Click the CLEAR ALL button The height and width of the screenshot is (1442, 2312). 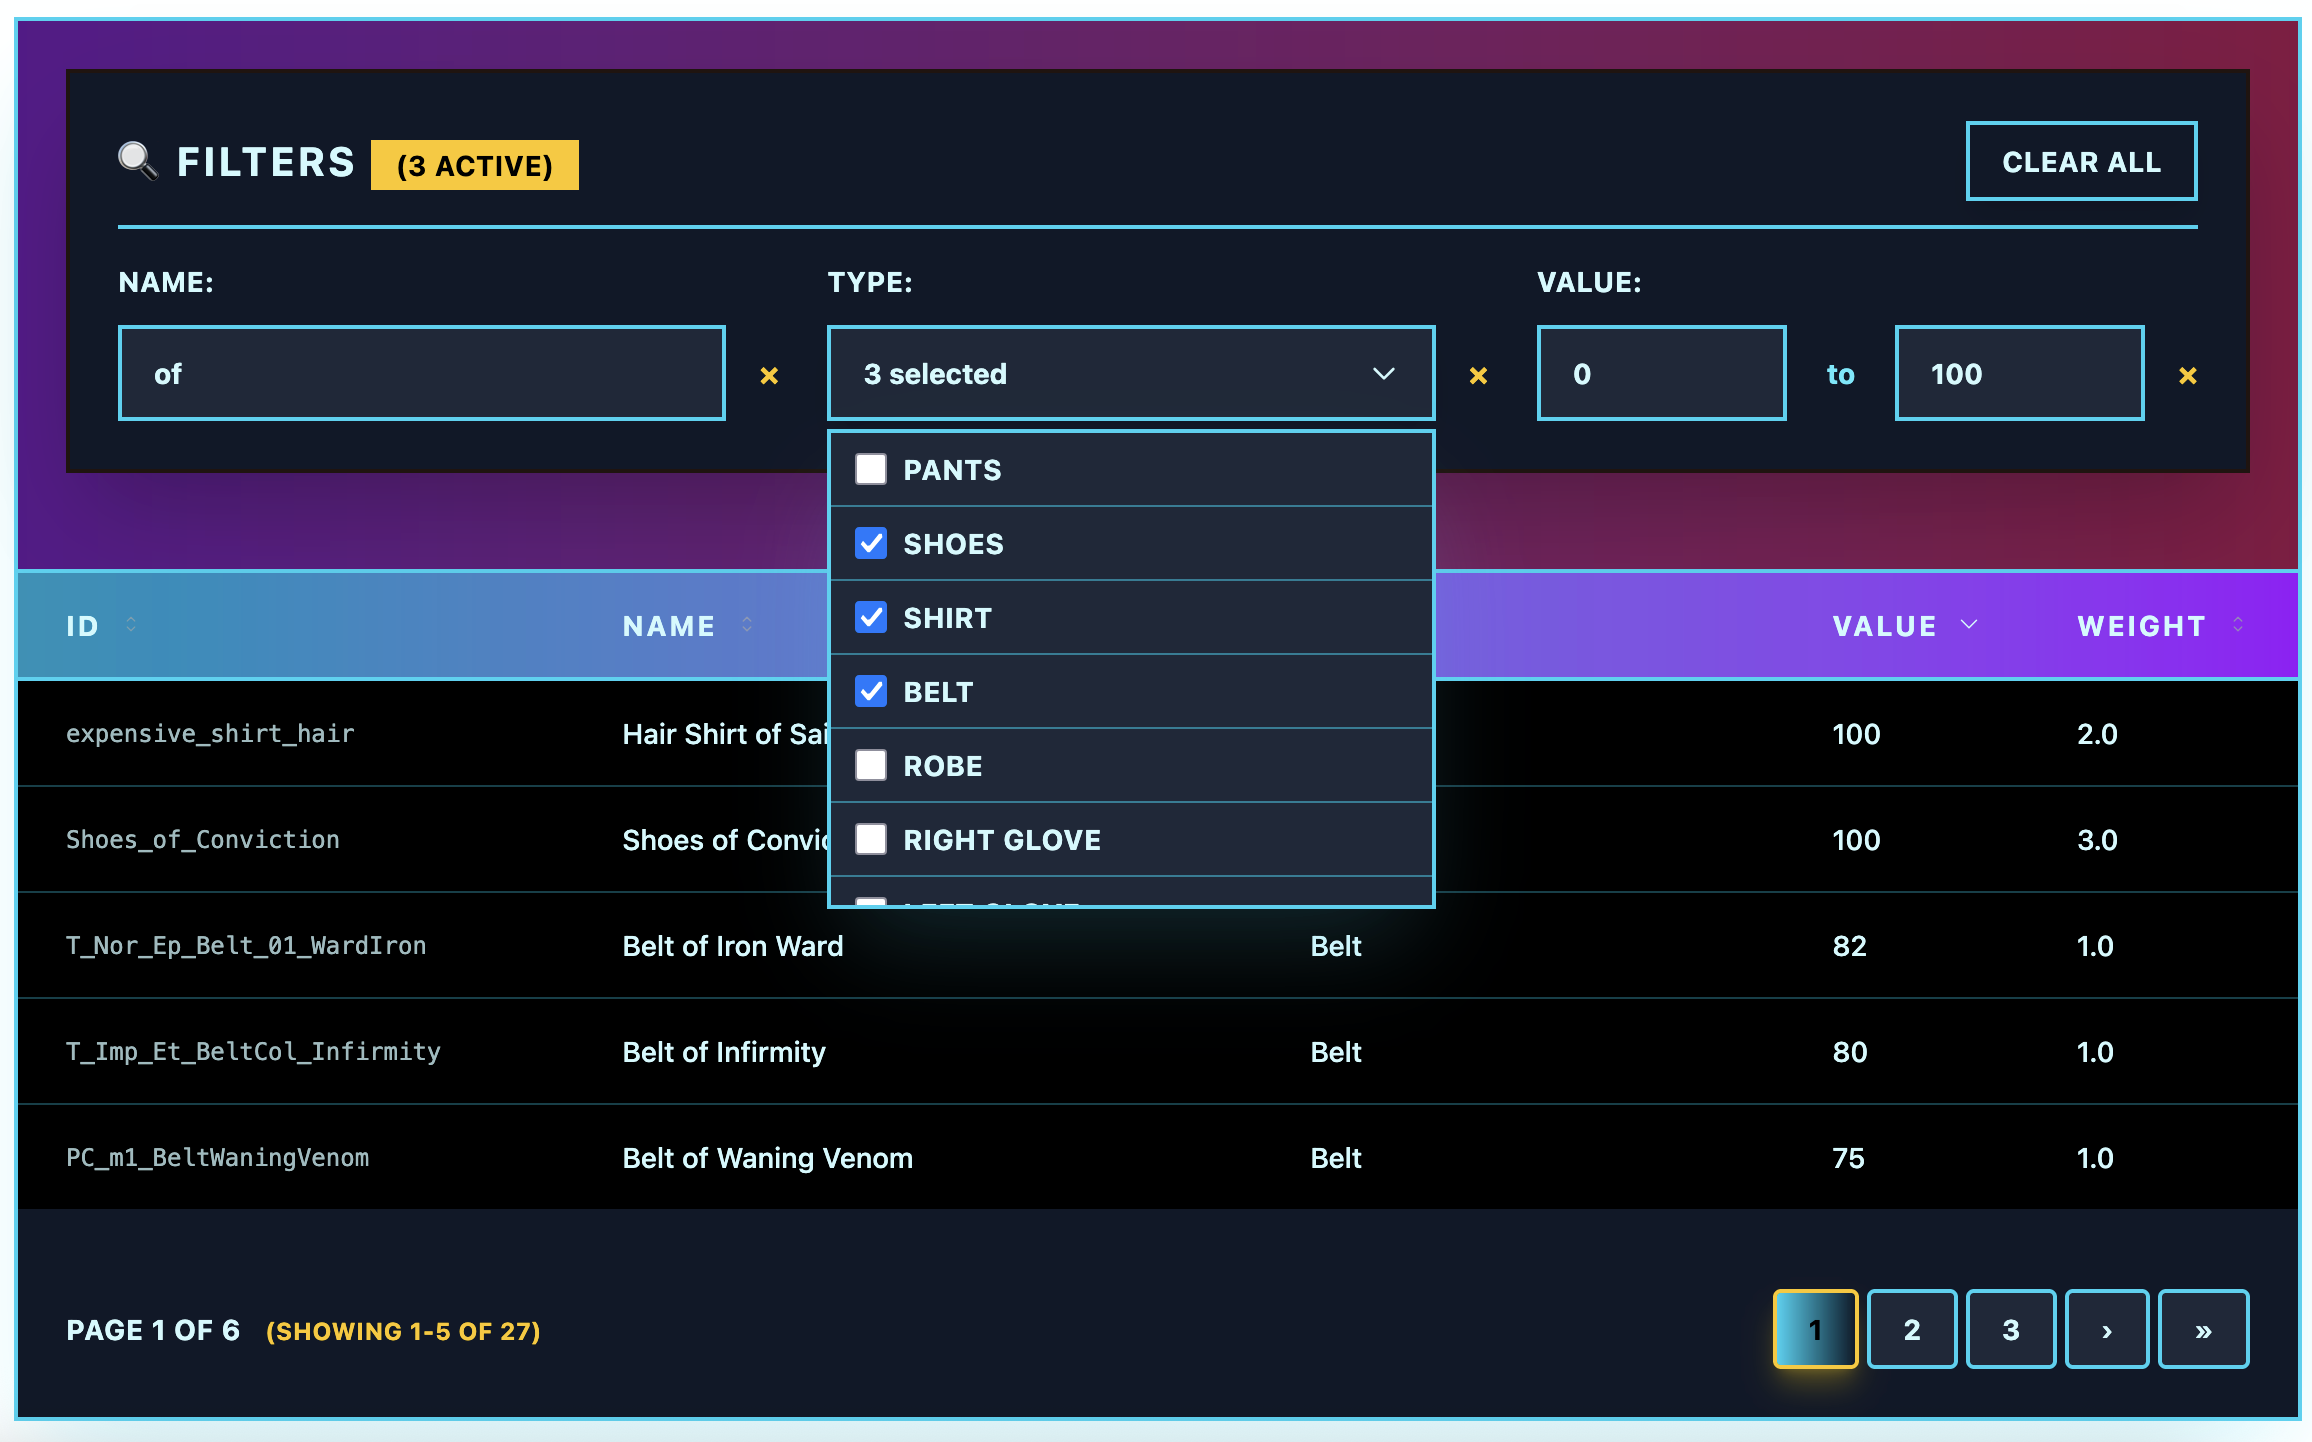point(2080,161)
